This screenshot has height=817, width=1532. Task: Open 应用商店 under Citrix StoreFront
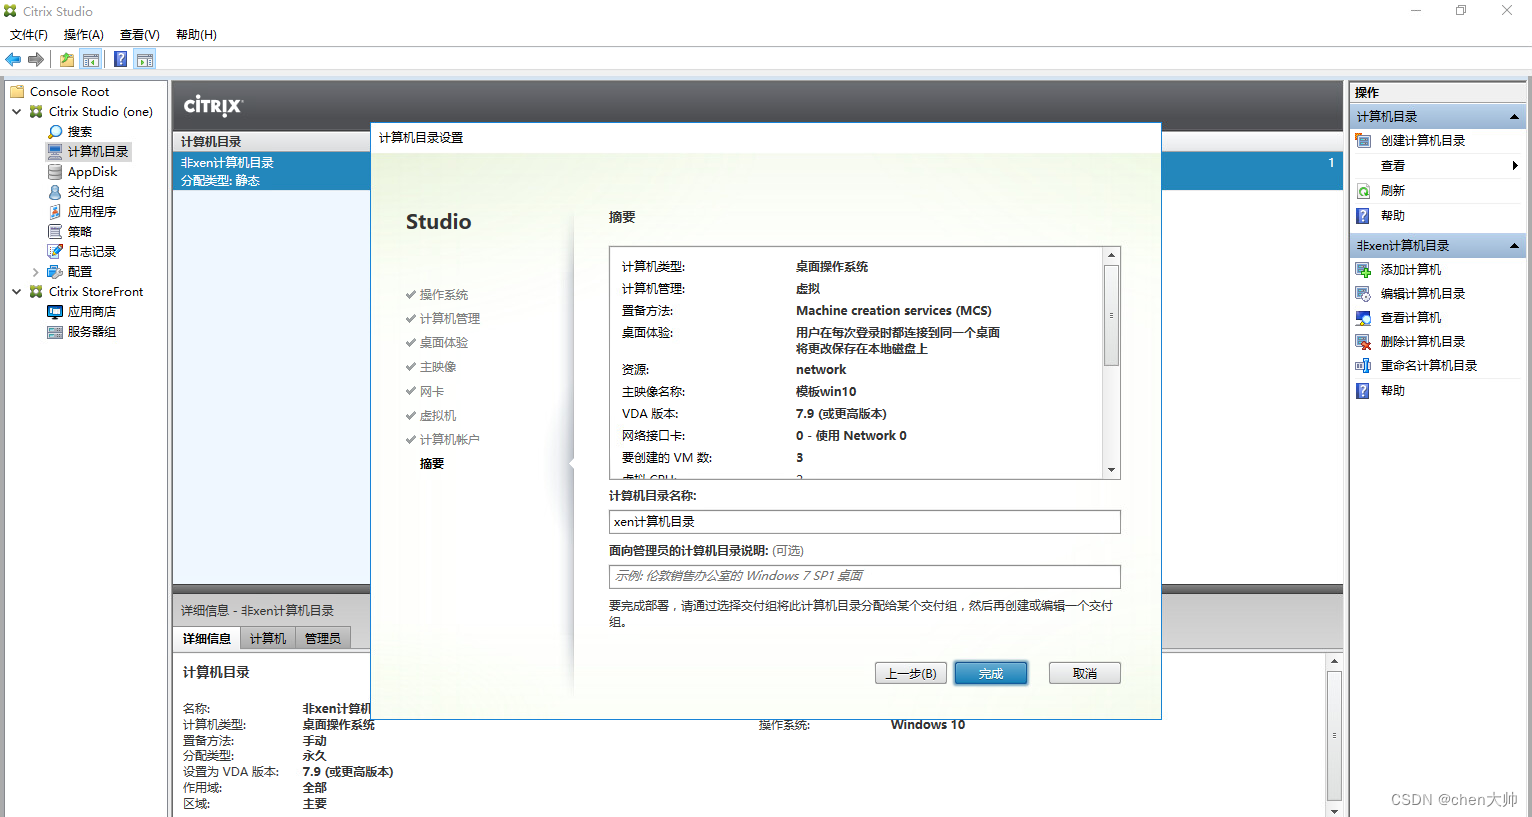(x=92, y=312)
